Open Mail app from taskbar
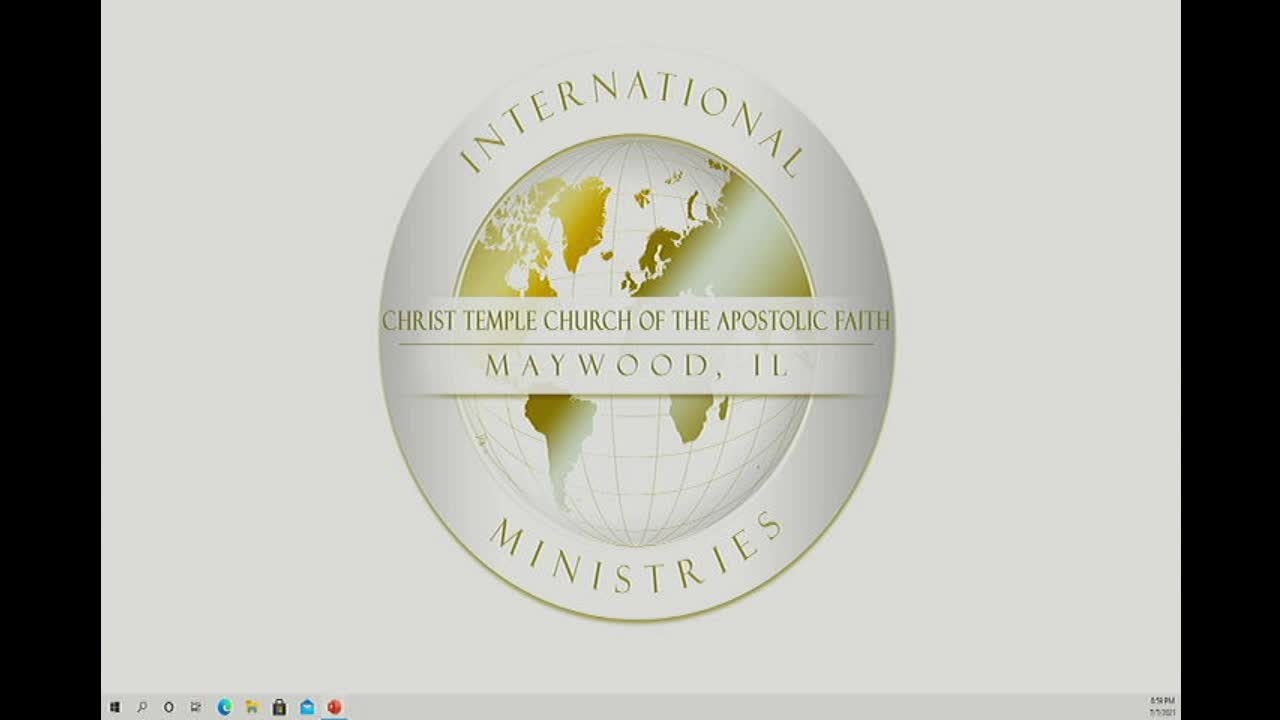The width and height of the screenshot is (1280, 720). point(307,707)
